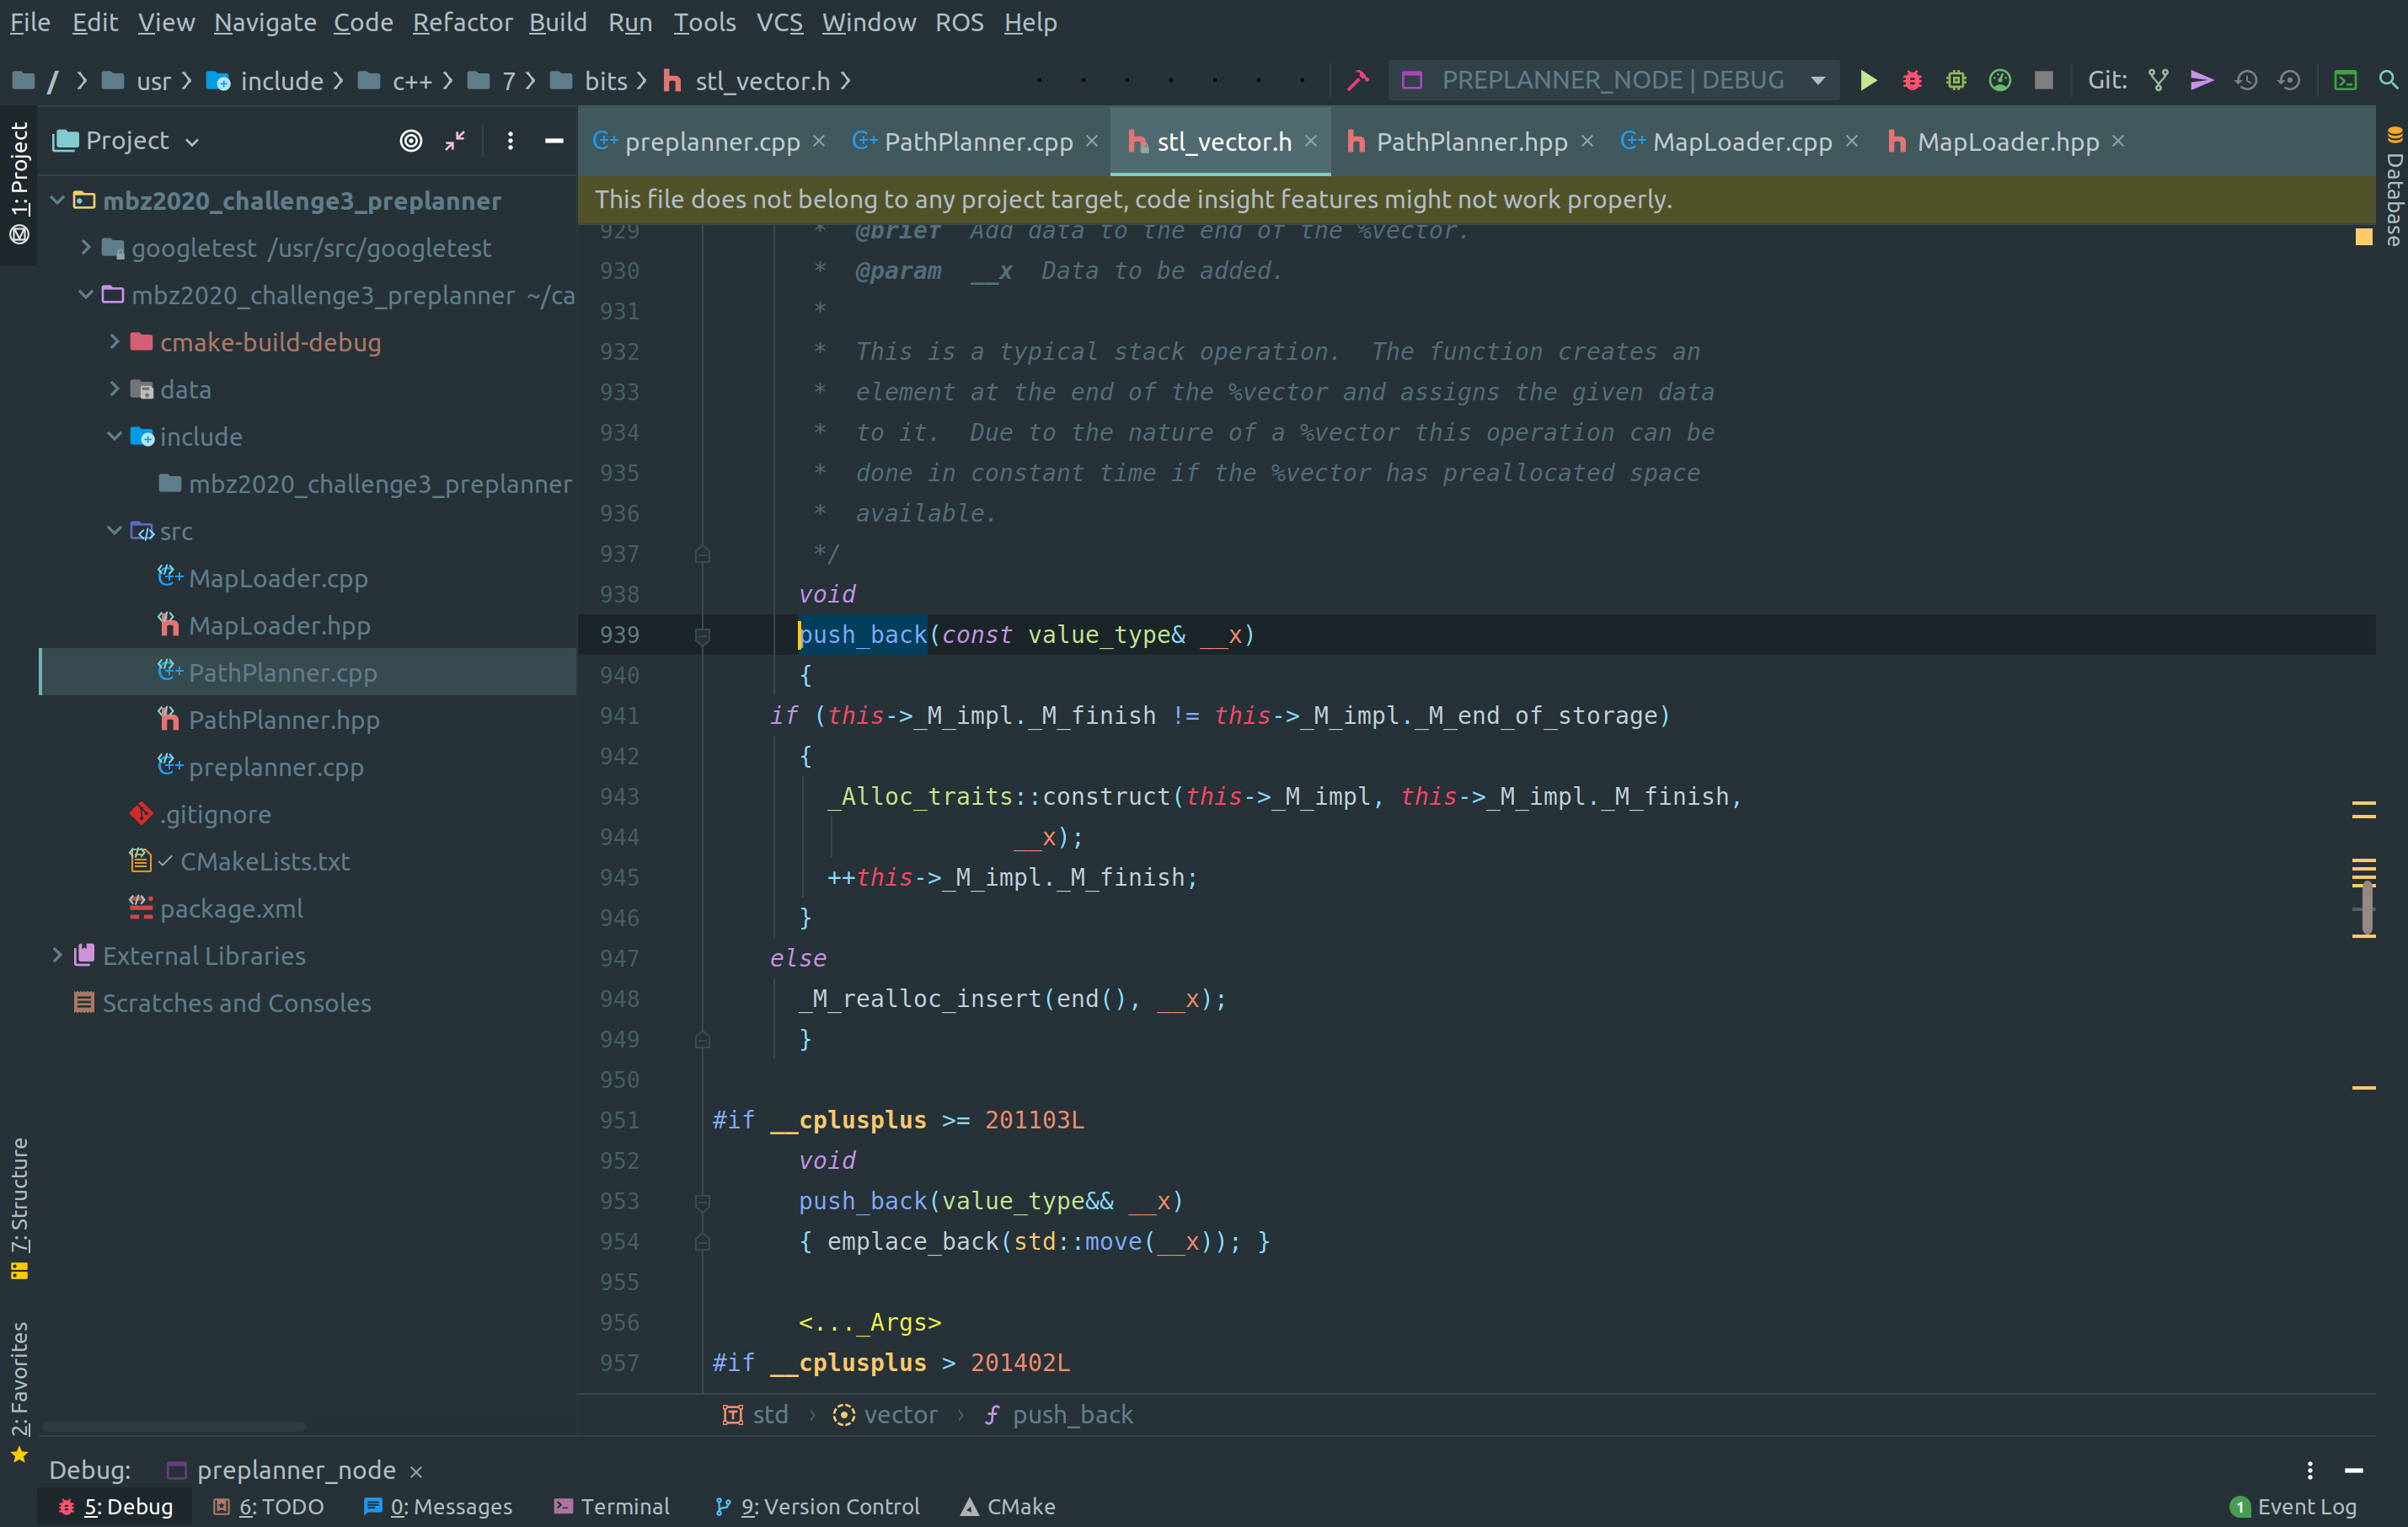The width and height of the screenshot is (2408, 1527).
Task: Toggle code fold at line 939
Action: tap(702, 635)
